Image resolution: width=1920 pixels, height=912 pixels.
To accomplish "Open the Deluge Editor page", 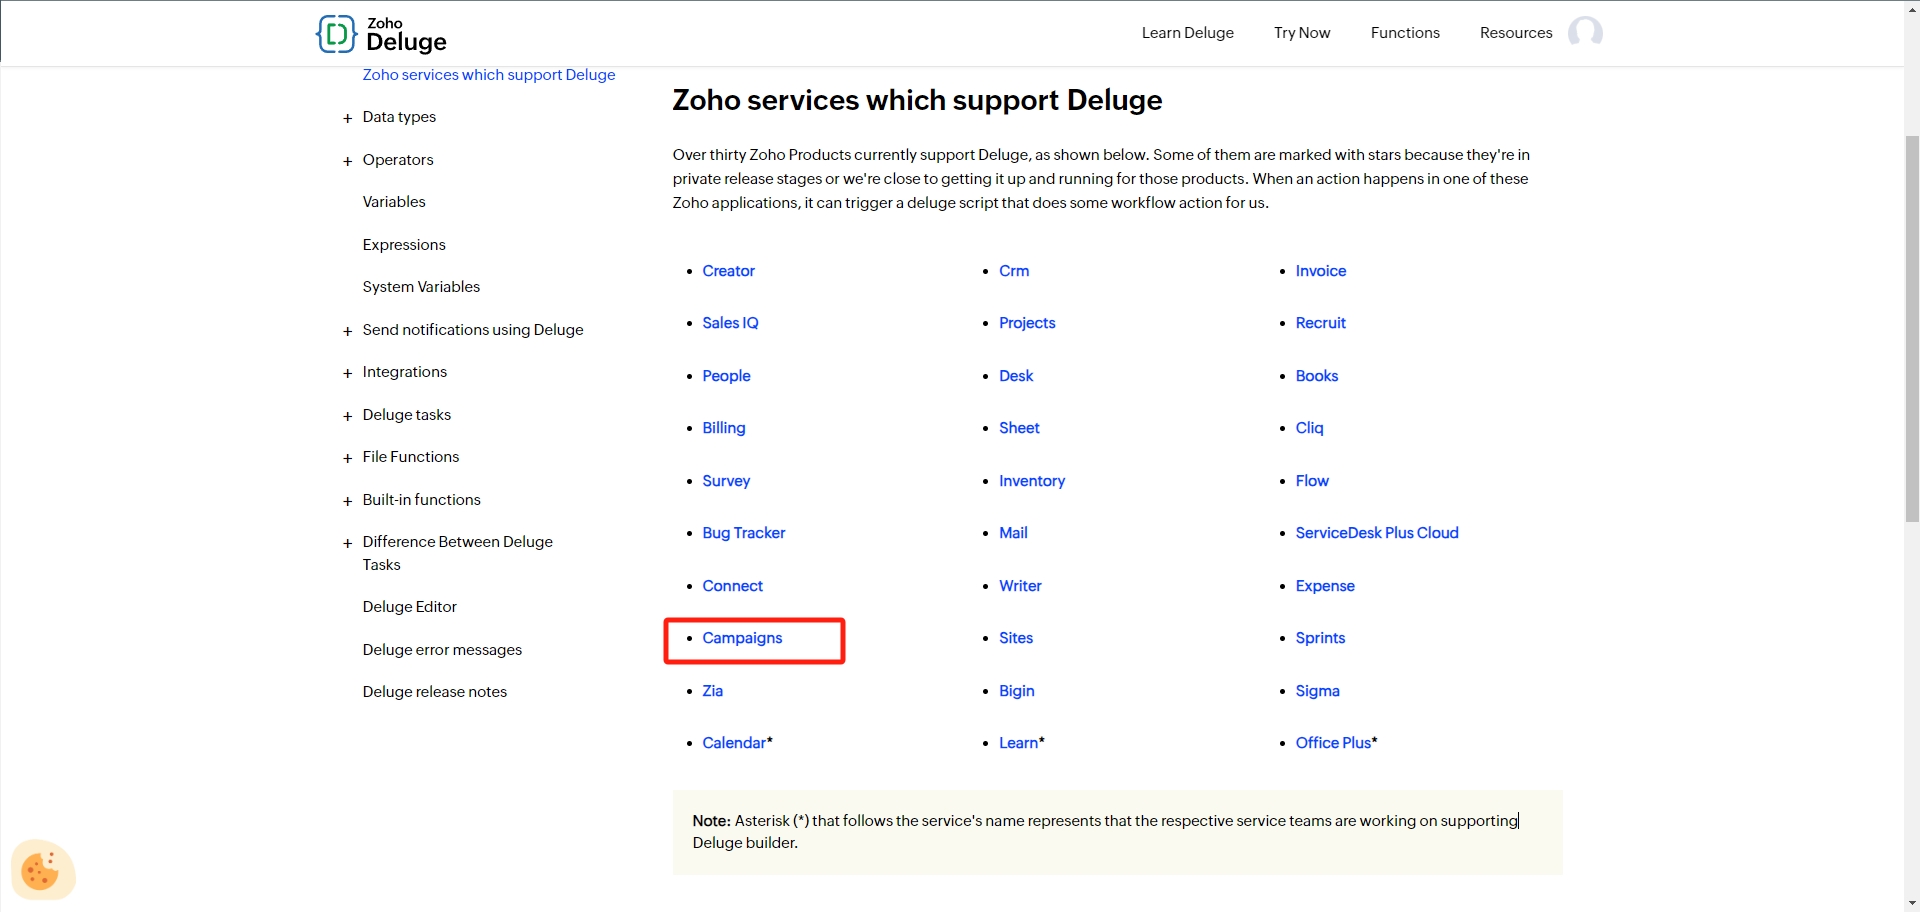I will click(x=410, y=607).
